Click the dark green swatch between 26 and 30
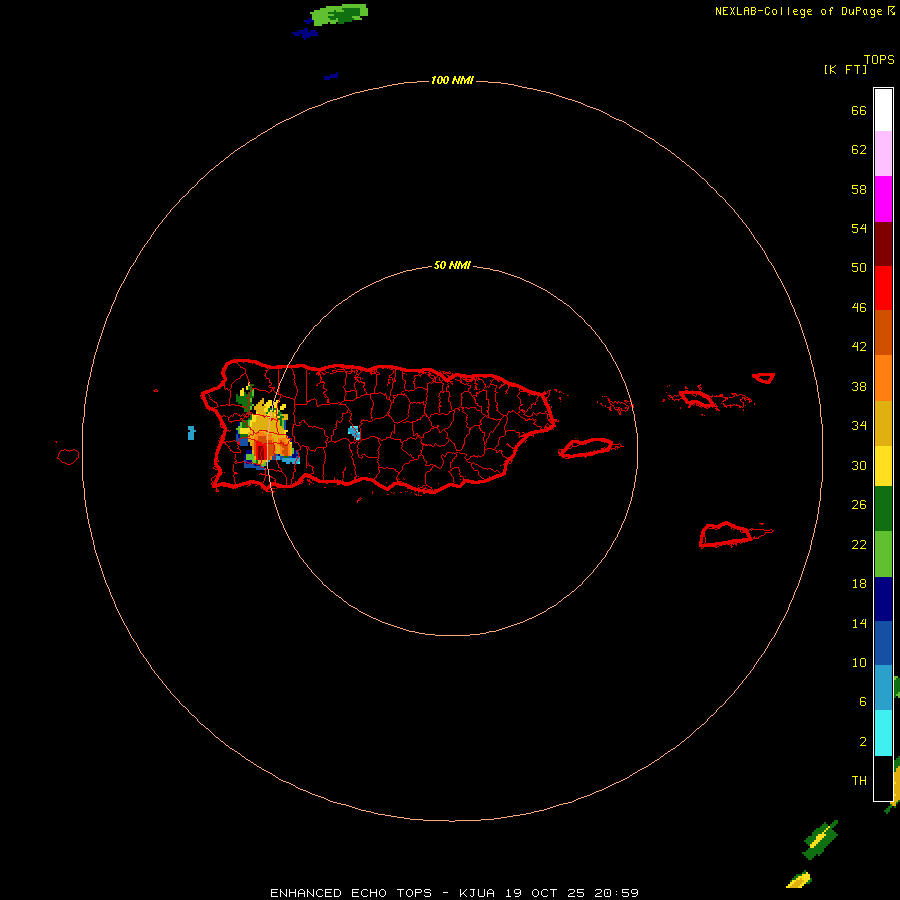This screenshot has width=900, height=900. click(883, 509)
